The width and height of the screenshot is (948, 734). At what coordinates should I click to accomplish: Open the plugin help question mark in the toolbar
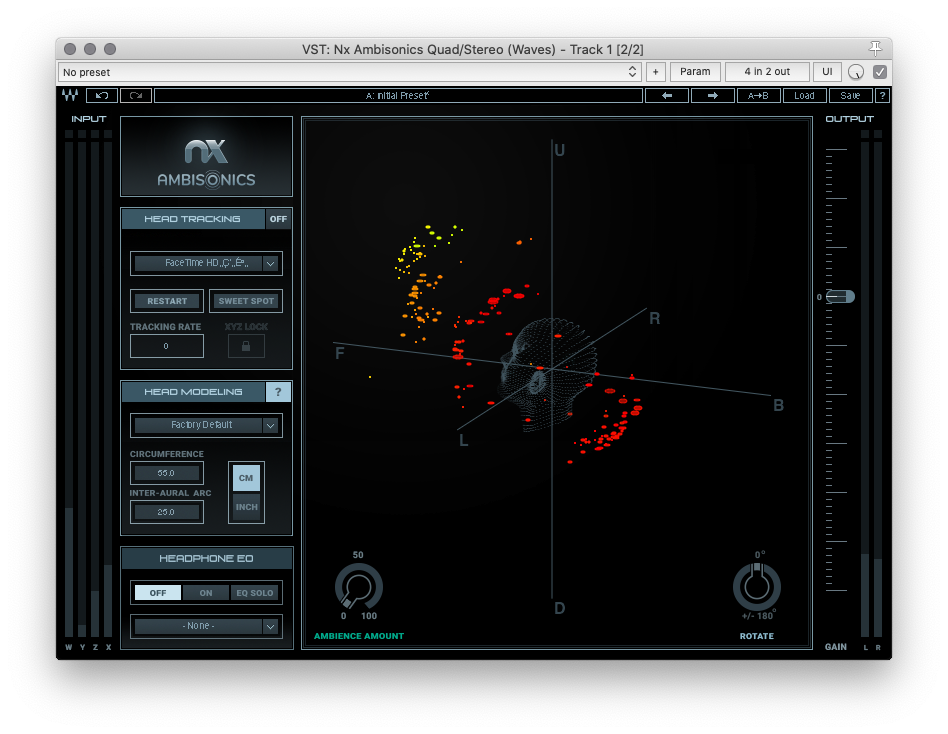click(x=882, y=95)
